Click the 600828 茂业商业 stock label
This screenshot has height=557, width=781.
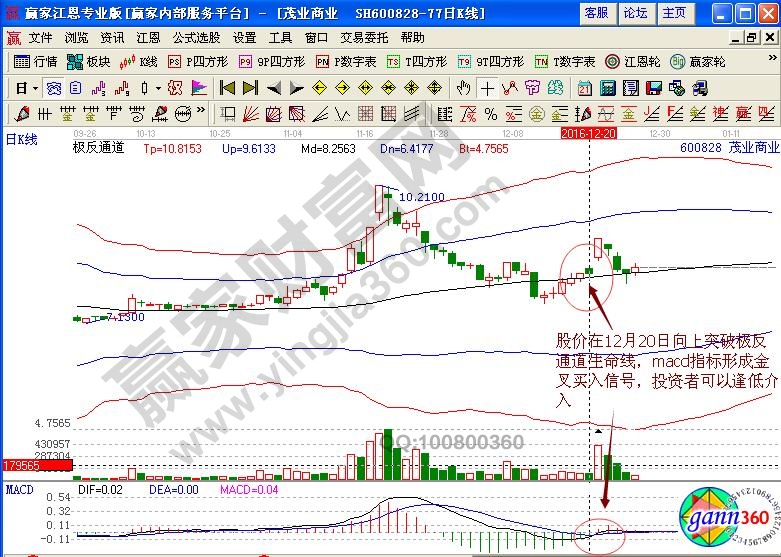click(x=729, y=147)
